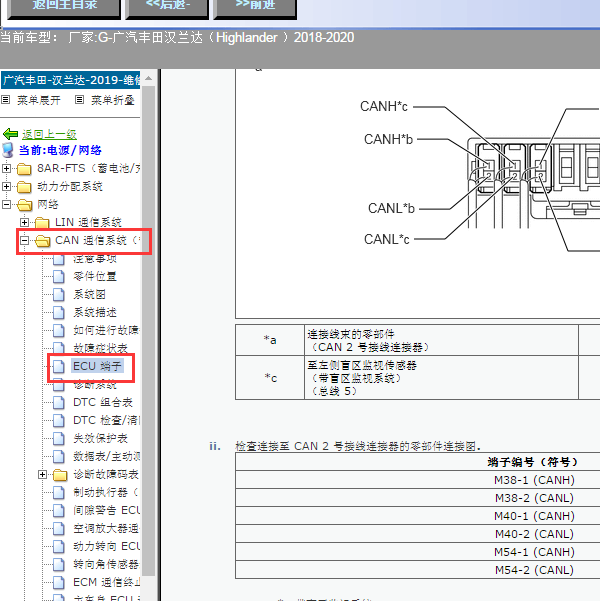Select the ECU 端子 tree item
The image size is (600, 601).
click(x=96, y=366)
